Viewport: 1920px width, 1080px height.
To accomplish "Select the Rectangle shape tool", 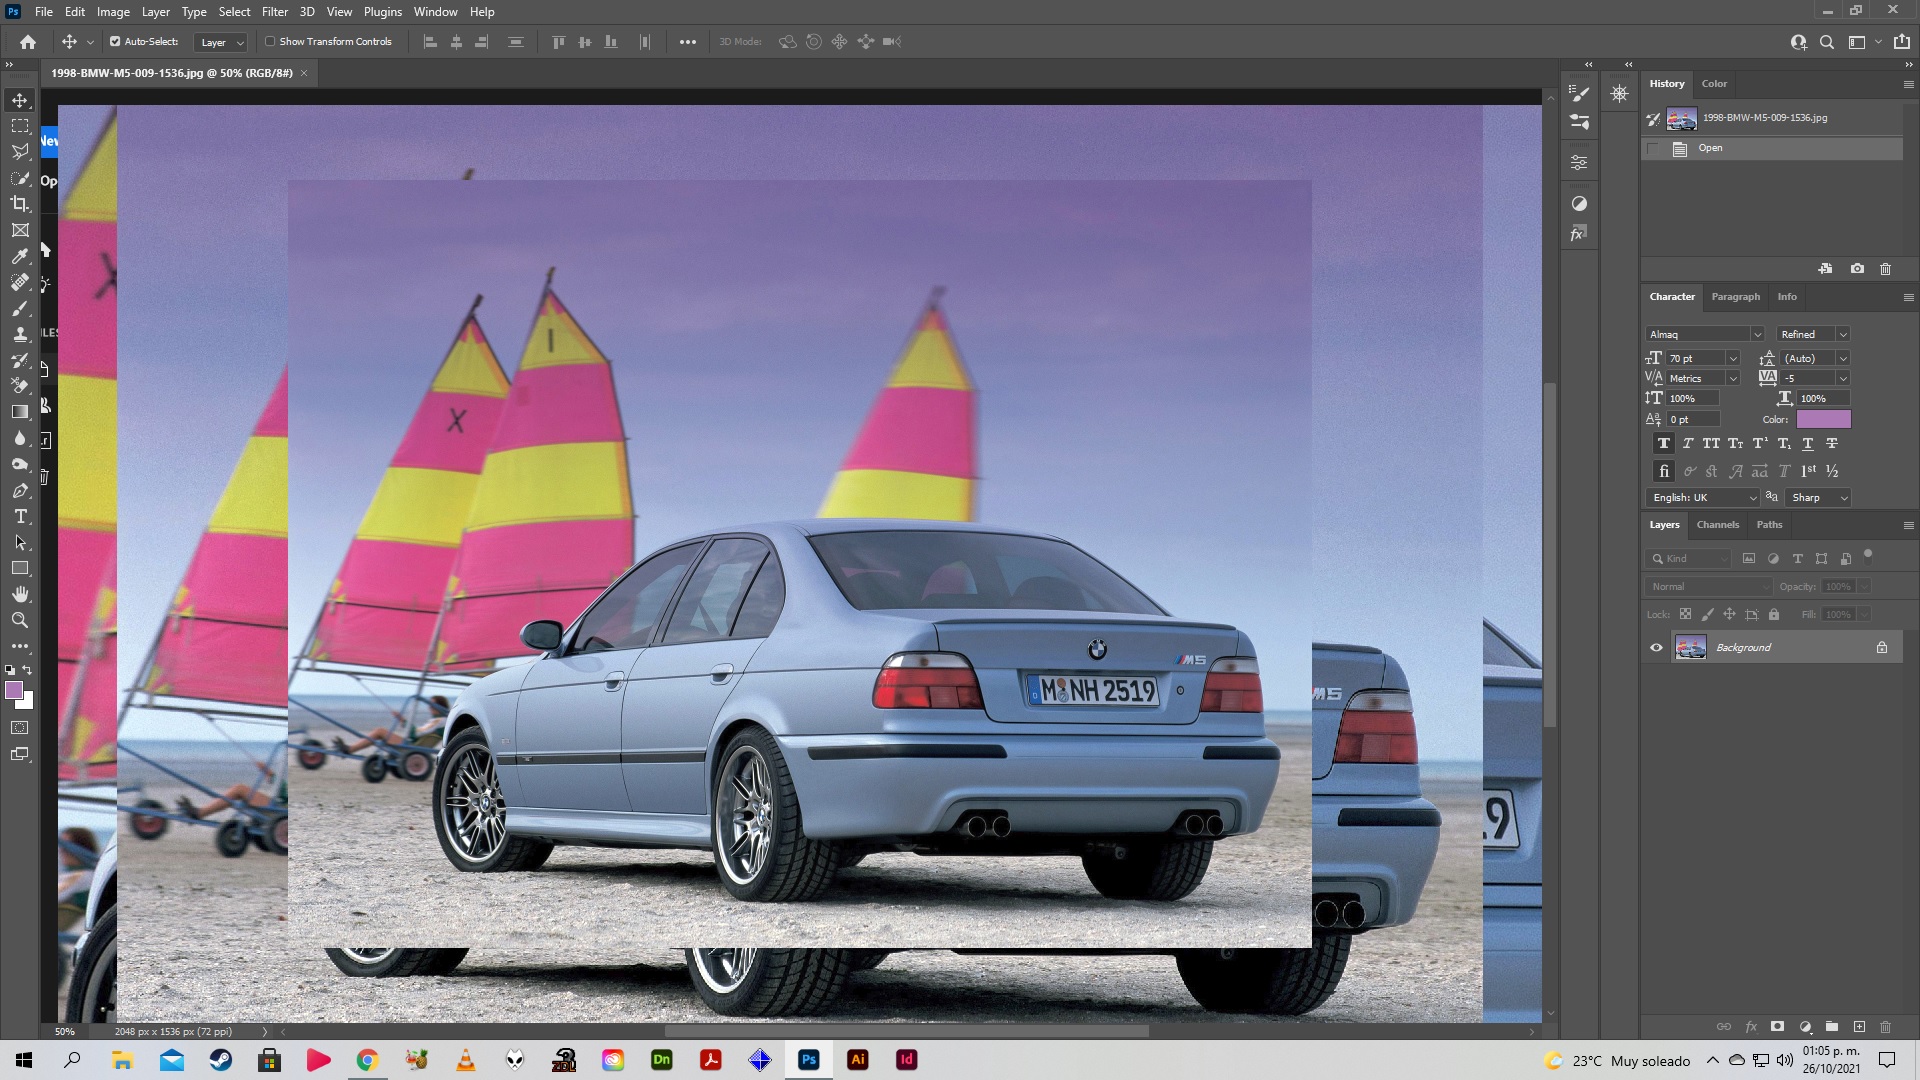I will click(x=20, y=568).
